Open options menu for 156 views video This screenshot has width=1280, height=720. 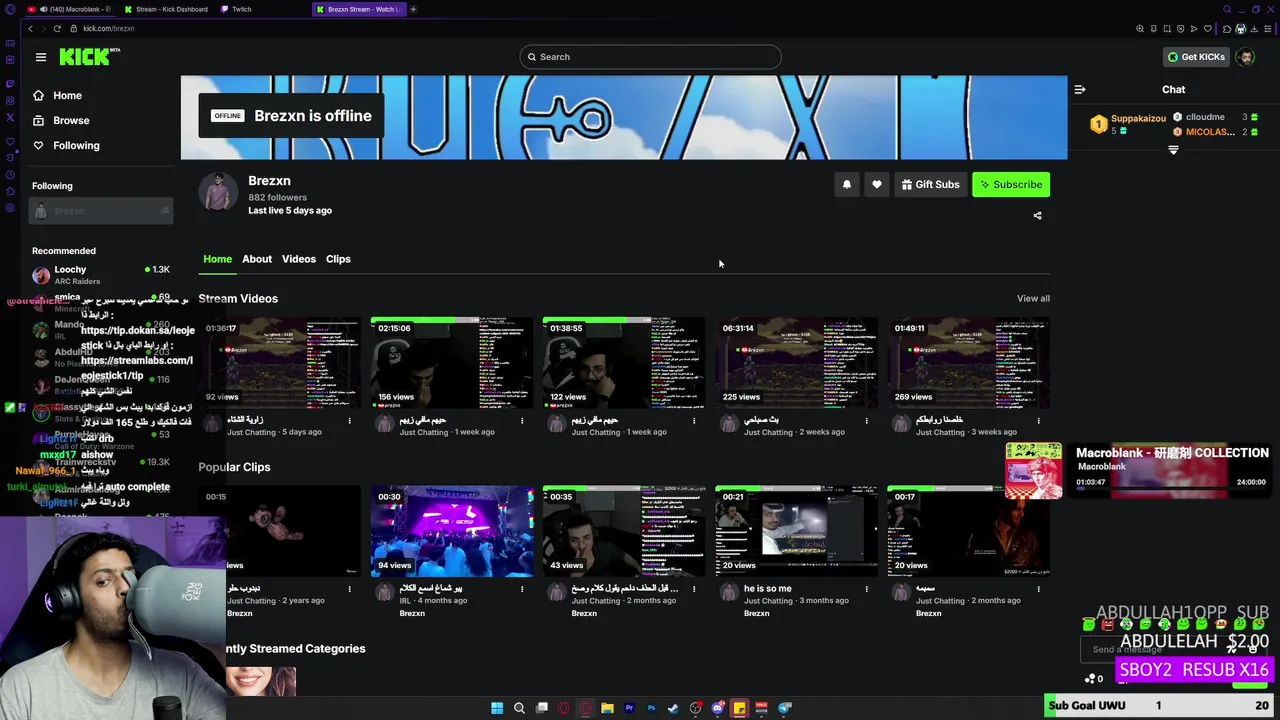click(522, 421)
